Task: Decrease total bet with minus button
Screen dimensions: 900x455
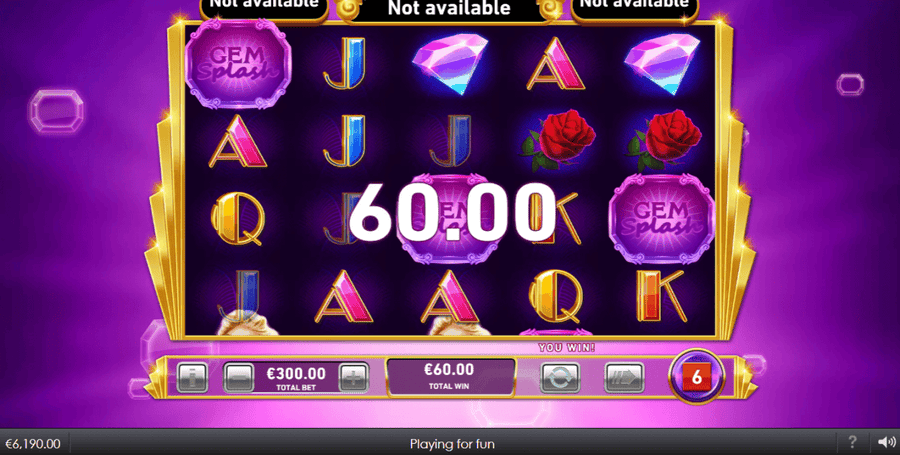Action: click(238, 378)
